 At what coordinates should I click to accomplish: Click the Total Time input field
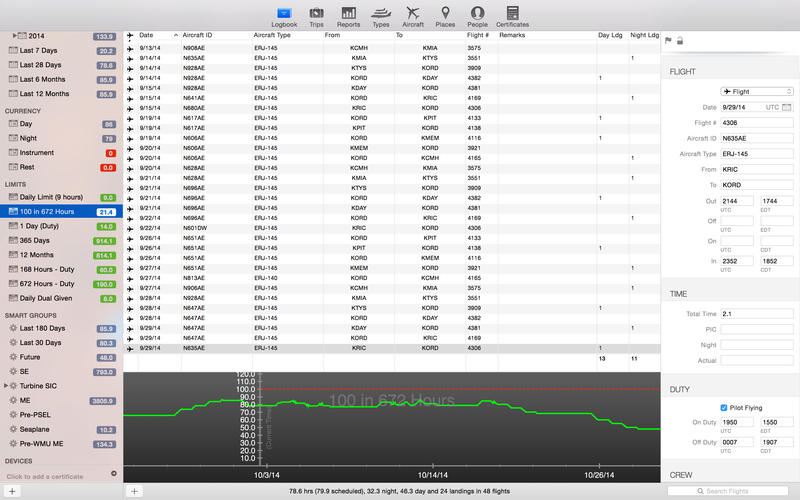click(x=756, y=314)
